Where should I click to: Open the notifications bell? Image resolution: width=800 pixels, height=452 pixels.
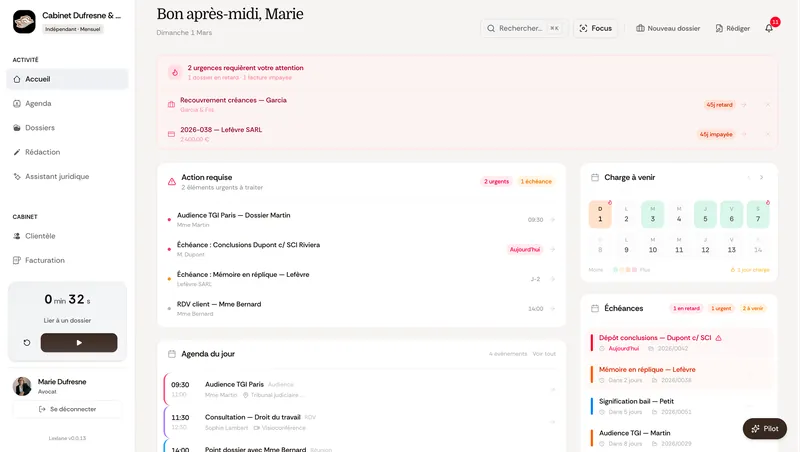pyautogui.click(x=769, y=28)
